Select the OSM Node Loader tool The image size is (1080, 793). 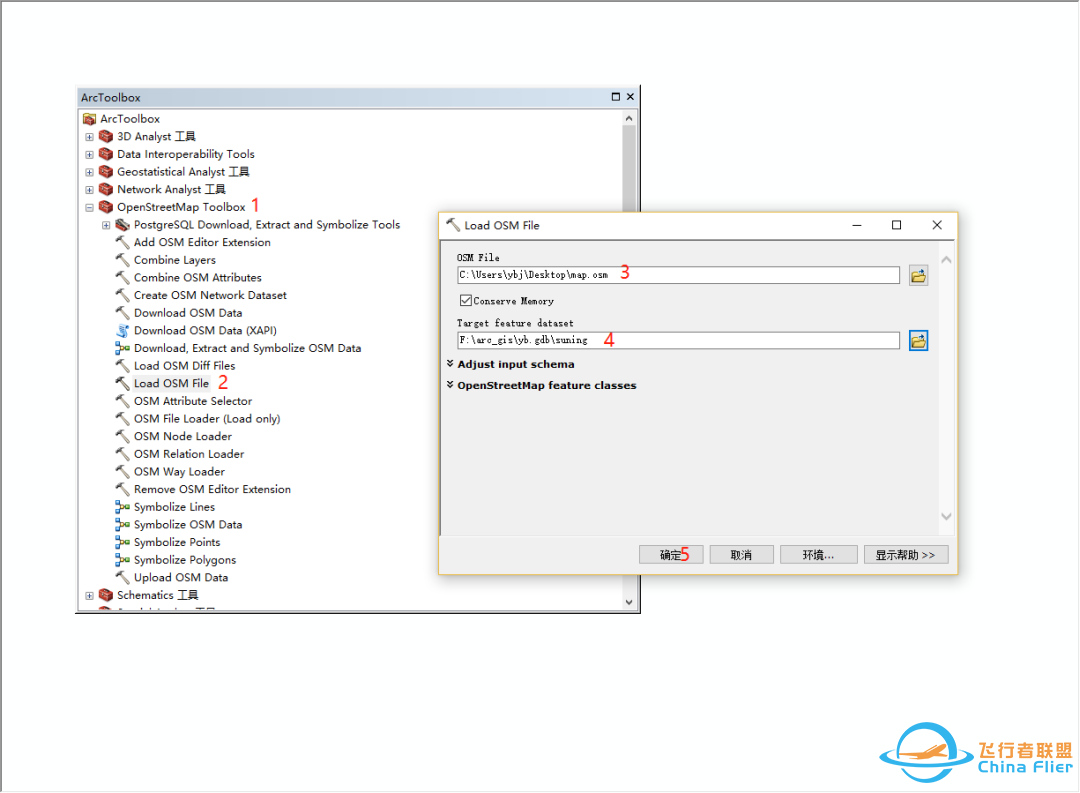pyautogui.click(x=183, y=436)
